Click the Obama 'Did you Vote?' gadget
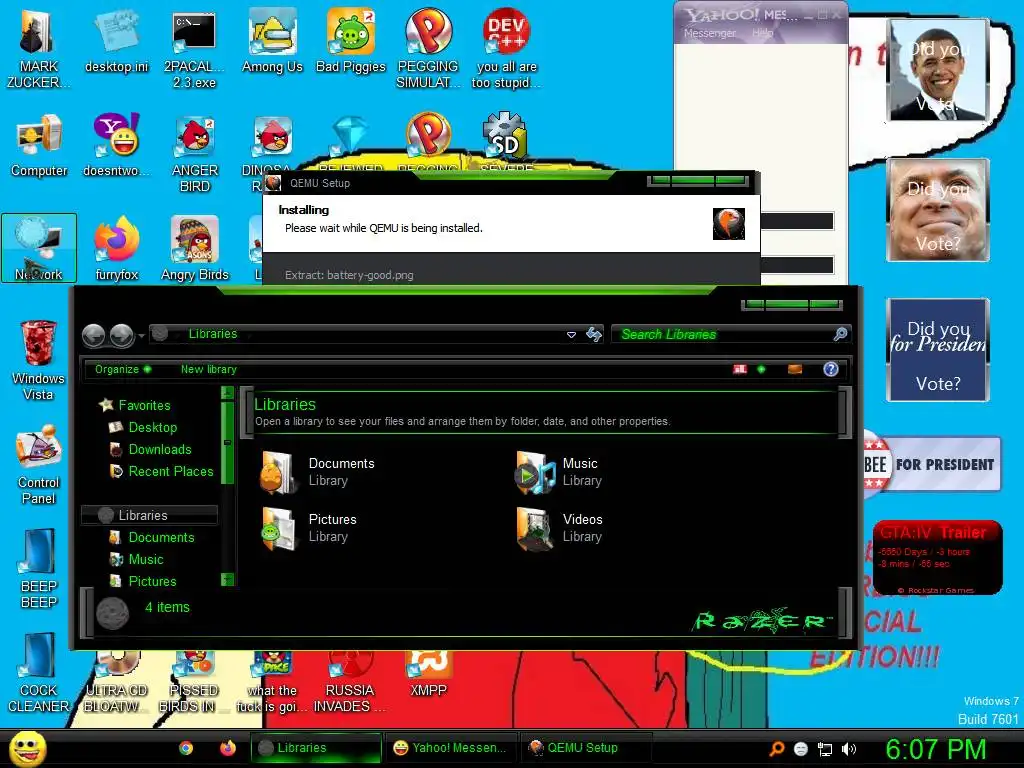The image size is (1024, 768). tap(938, 70)
